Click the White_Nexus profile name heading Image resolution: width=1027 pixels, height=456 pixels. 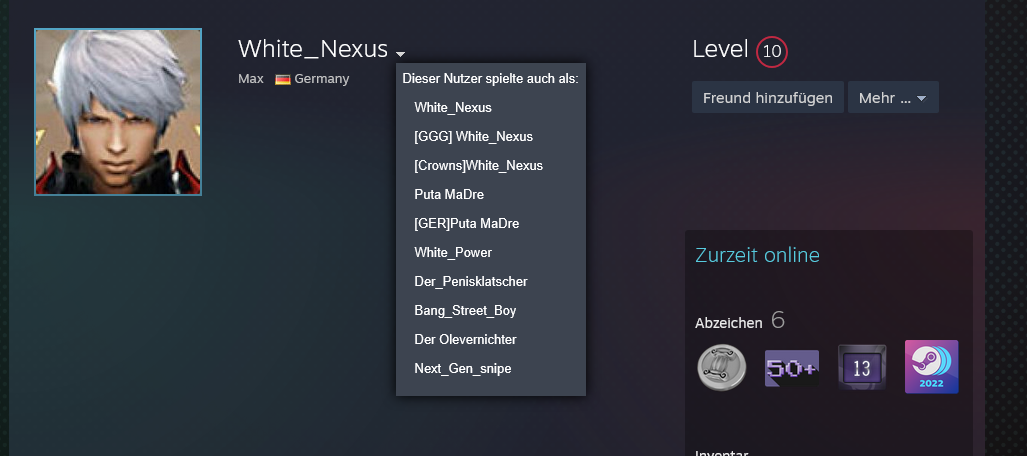[312, 49]
